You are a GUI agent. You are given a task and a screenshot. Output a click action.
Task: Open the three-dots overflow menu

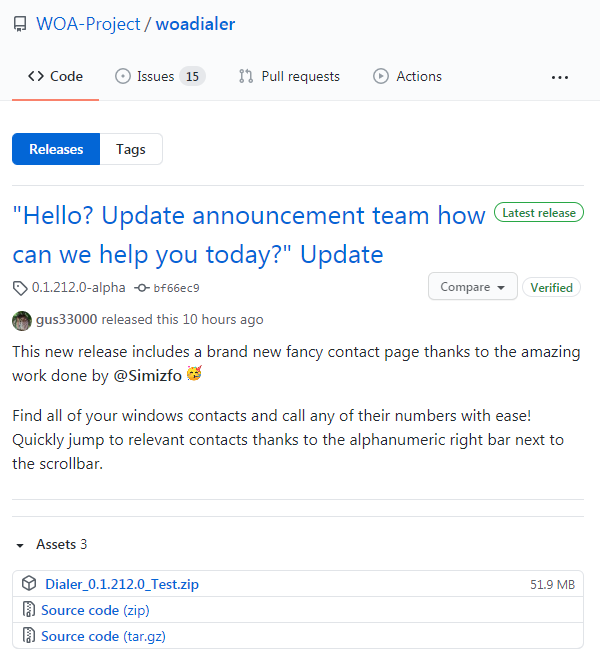(560, 77)
